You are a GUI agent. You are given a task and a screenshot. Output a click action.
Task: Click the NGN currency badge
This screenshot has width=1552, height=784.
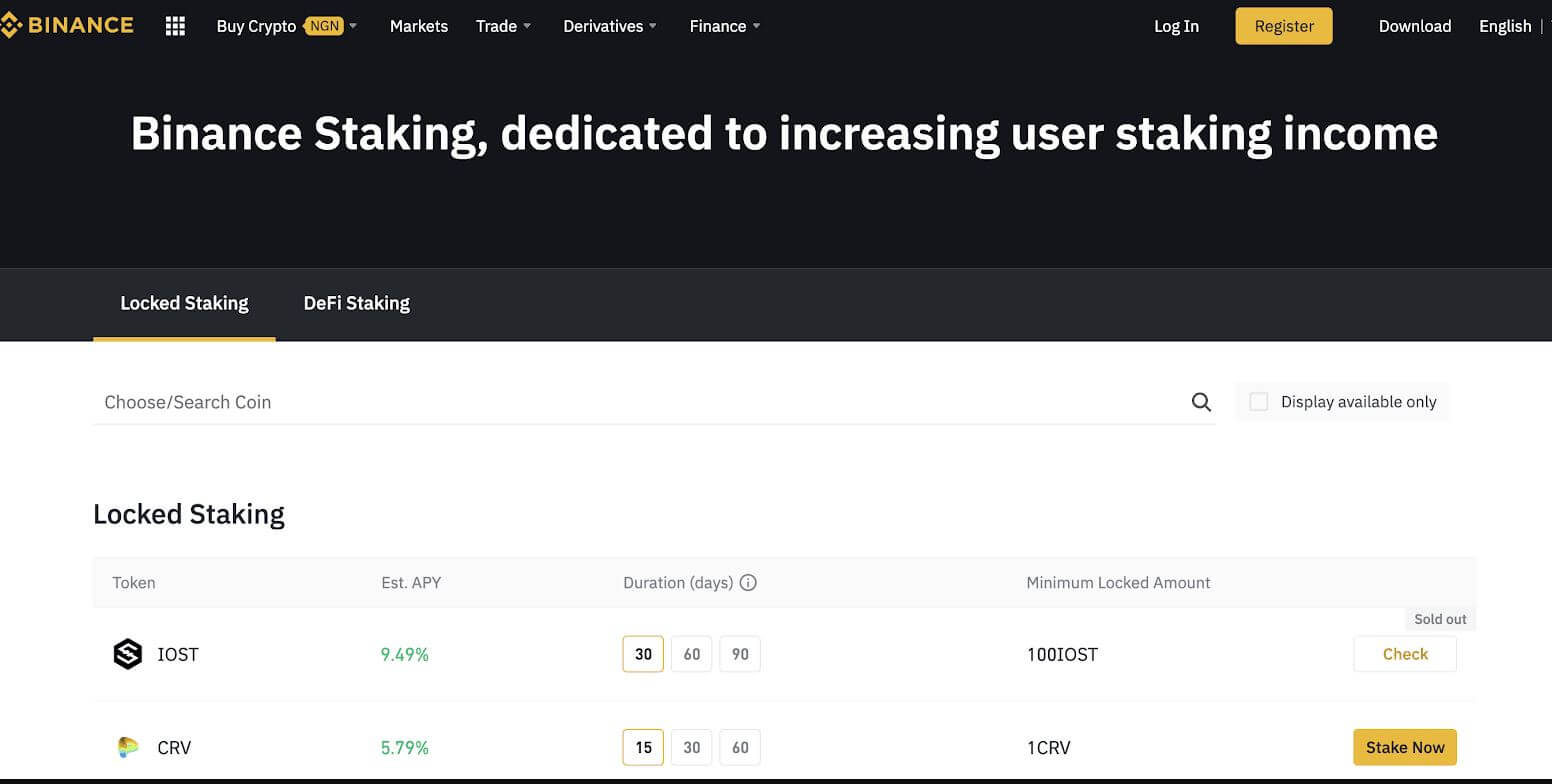coord(324,26)
